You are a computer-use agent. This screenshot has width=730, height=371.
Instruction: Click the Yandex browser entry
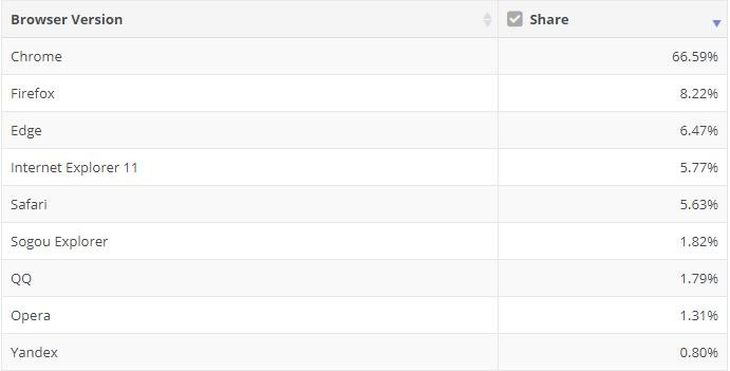coord(34,352)
